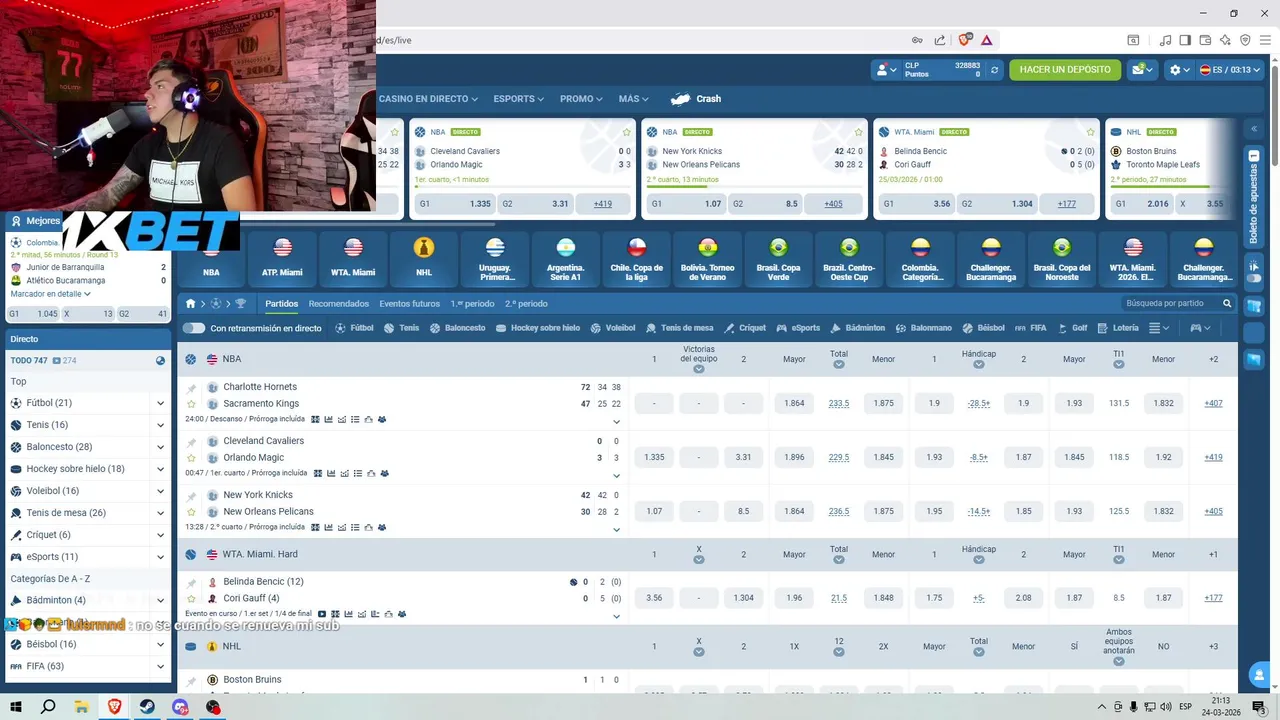Select the Tenis sport filter in the toolbar
This screenshot has width=1280, height=720.
click(402, 328)
